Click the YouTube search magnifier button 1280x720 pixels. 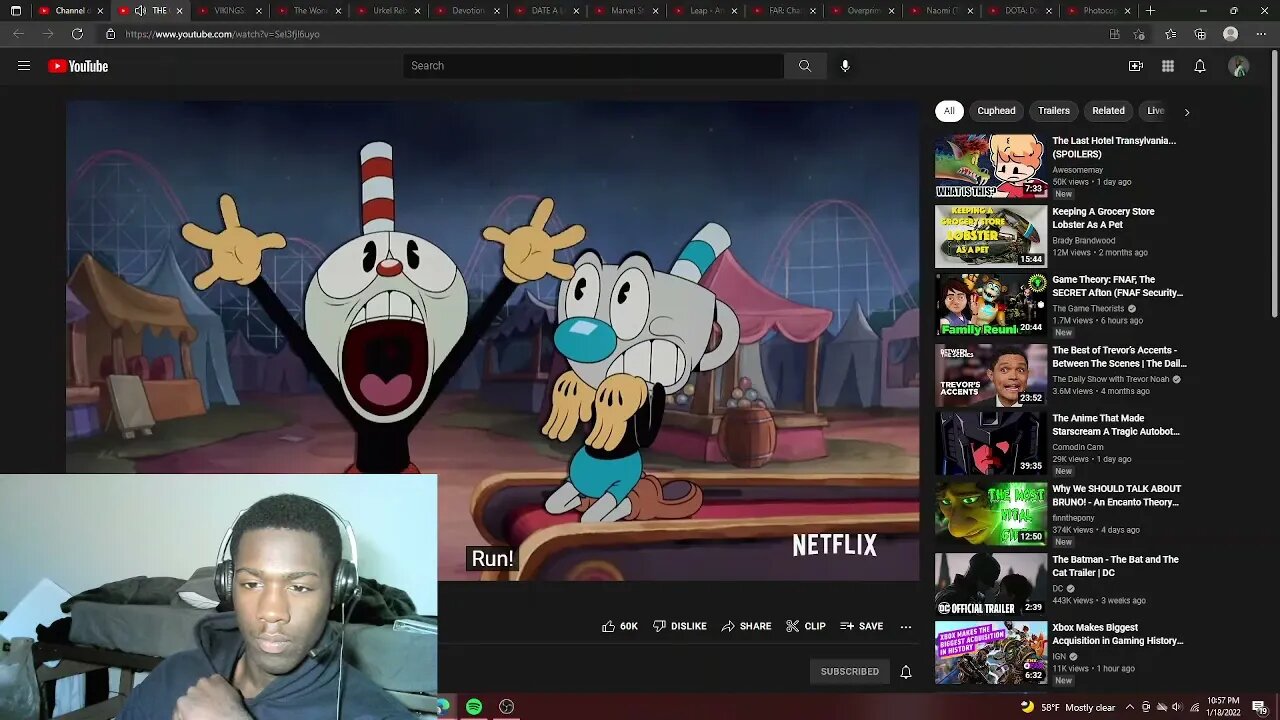(x=805, y=66)
